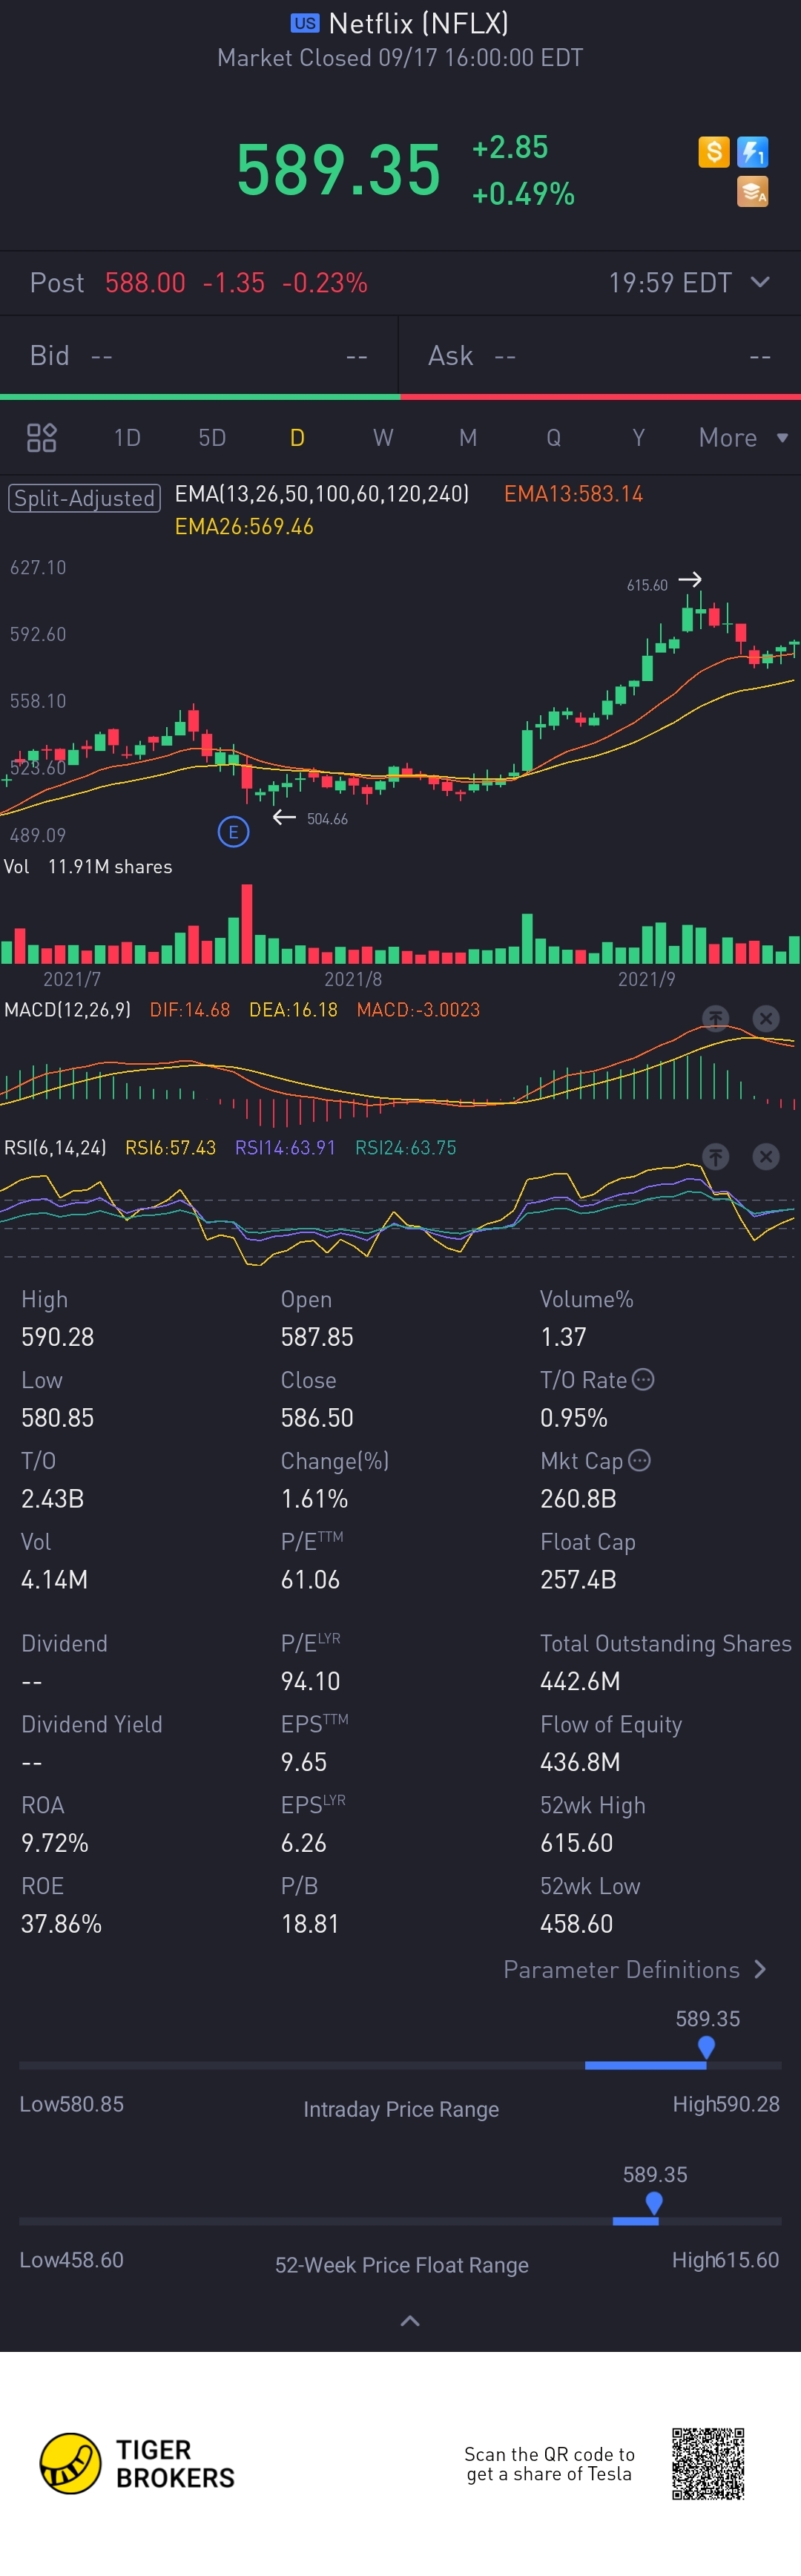
Task: Select the M monthly chart tab
Action: (468, 438)
